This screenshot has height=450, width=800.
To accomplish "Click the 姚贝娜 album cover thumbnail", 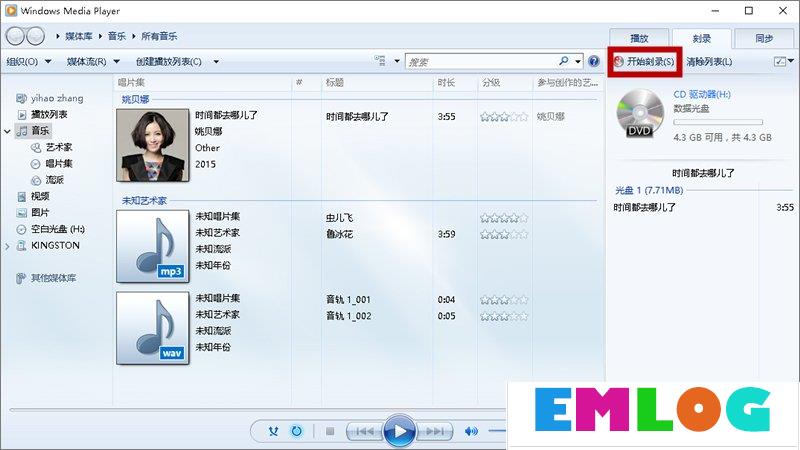I will tap(153, 145).
